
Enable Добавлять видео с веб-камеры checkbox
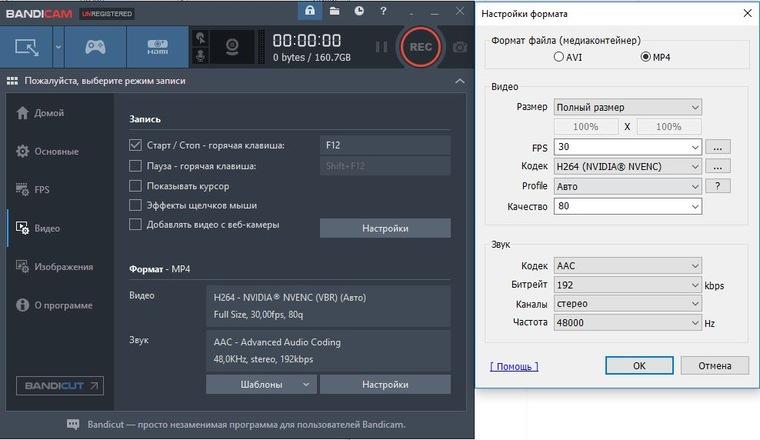135,224
